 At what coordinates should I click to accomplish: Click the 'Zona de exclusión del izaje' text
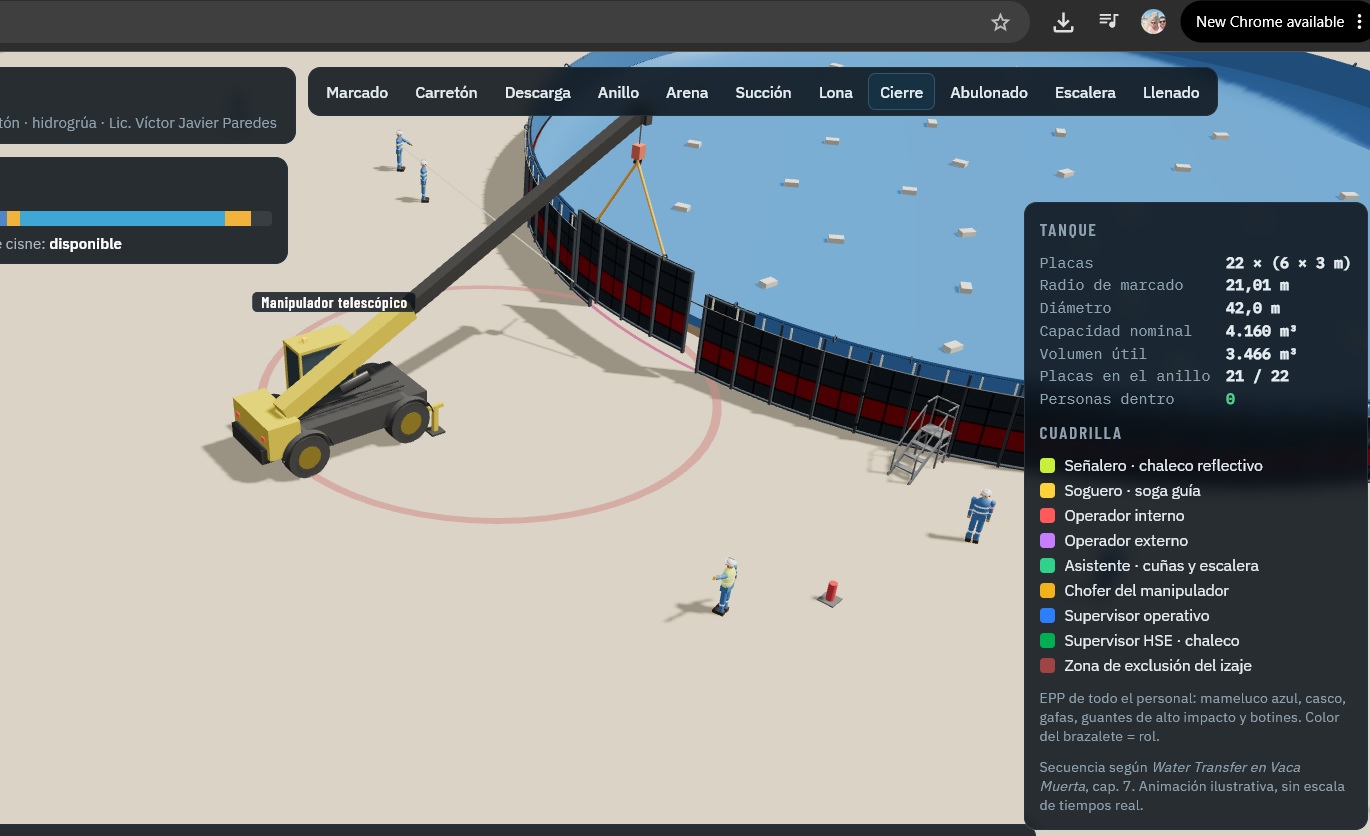[1158, 665]
